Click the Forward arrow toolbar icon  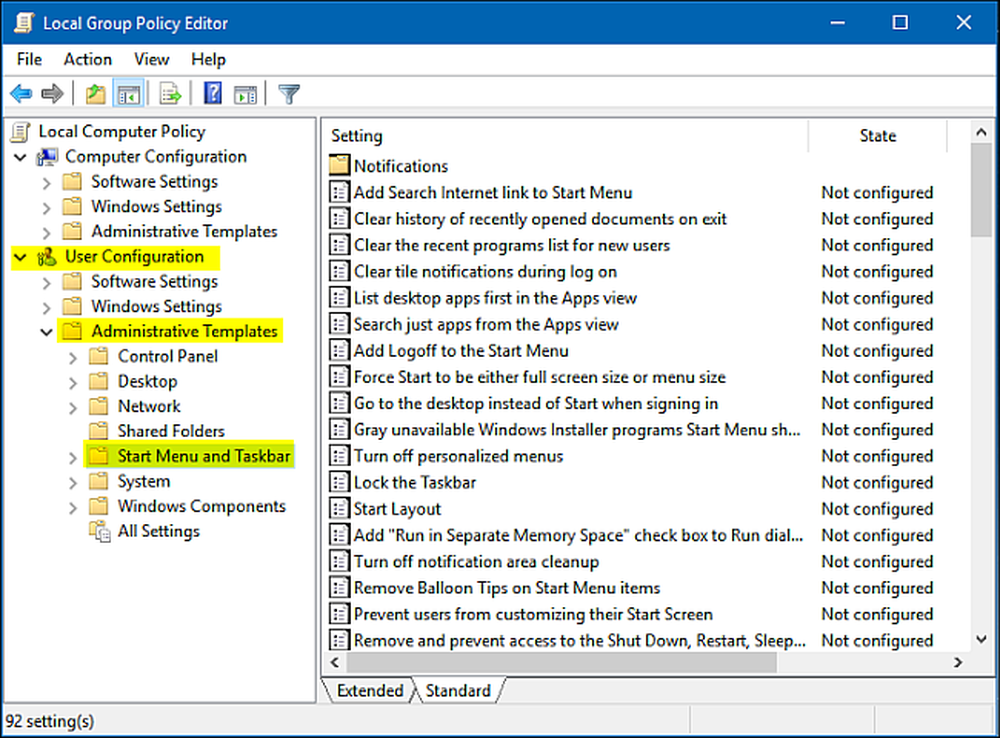(52, 94)
